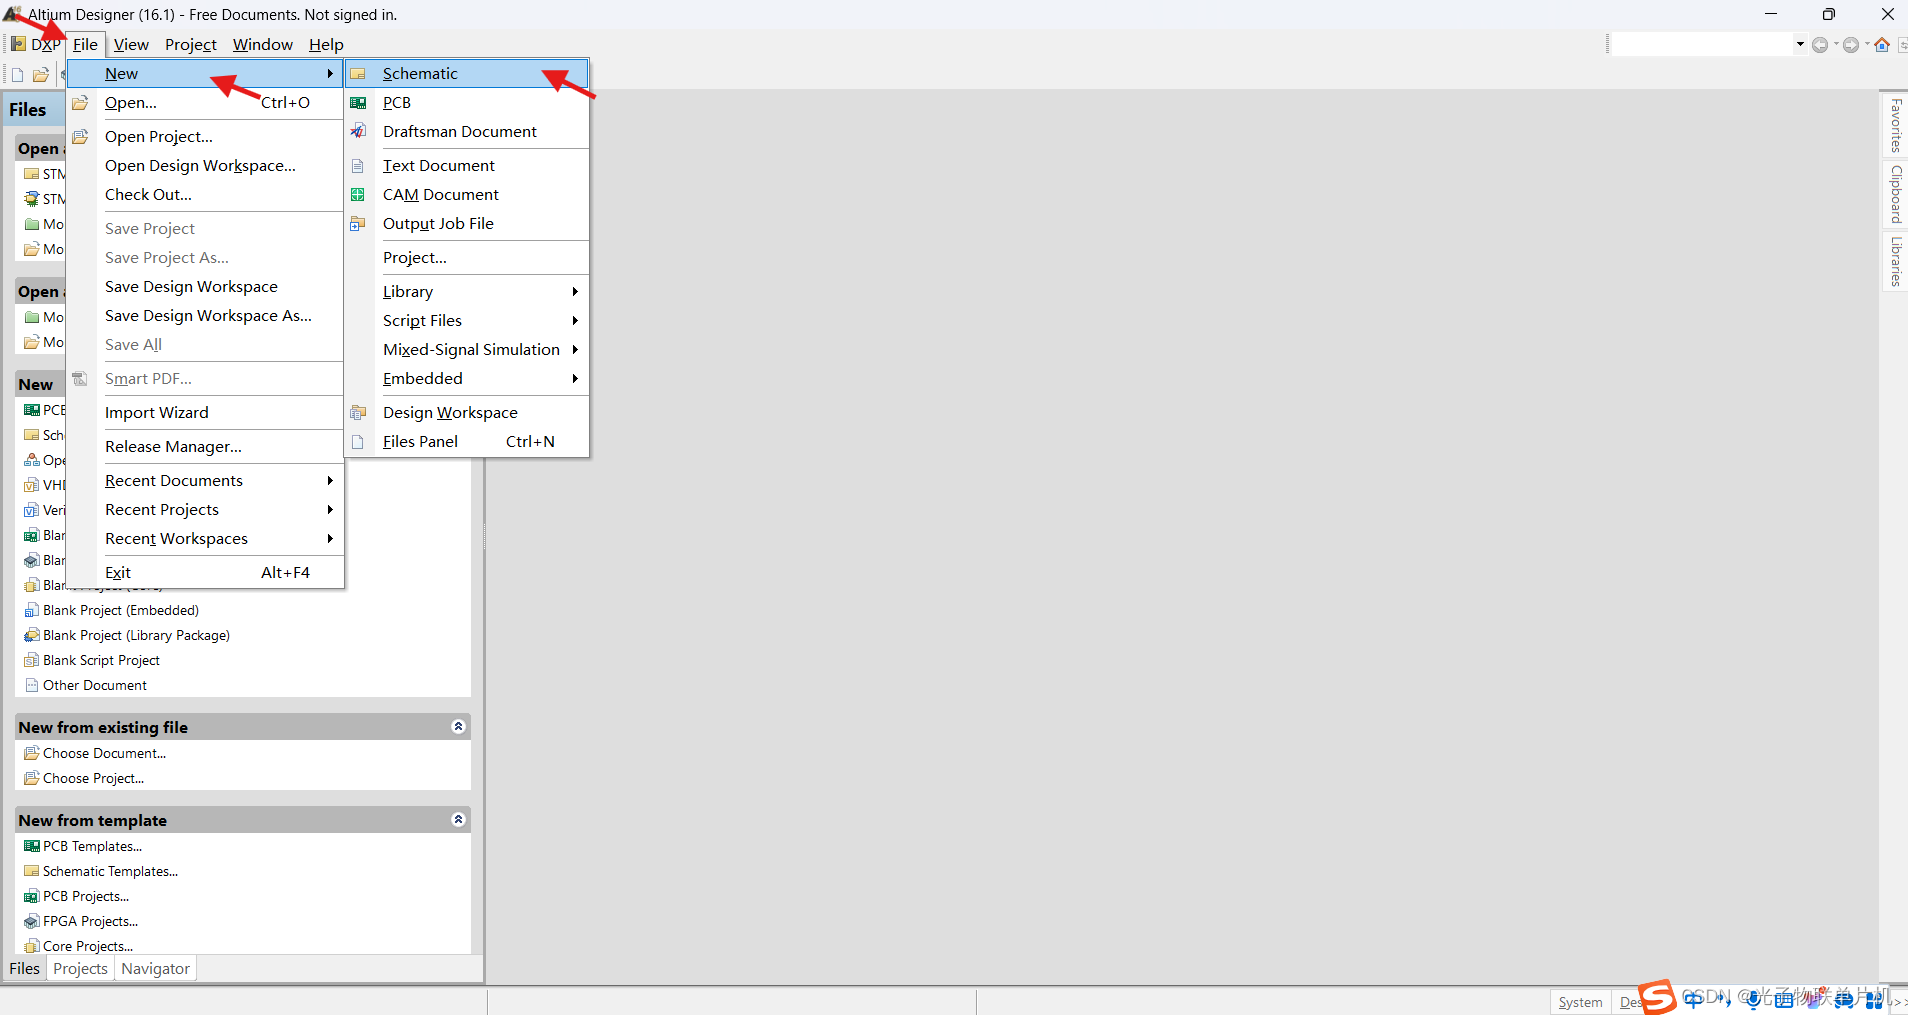
Task: Click the PCB icon in New submenu
Action: pos(358,103)
